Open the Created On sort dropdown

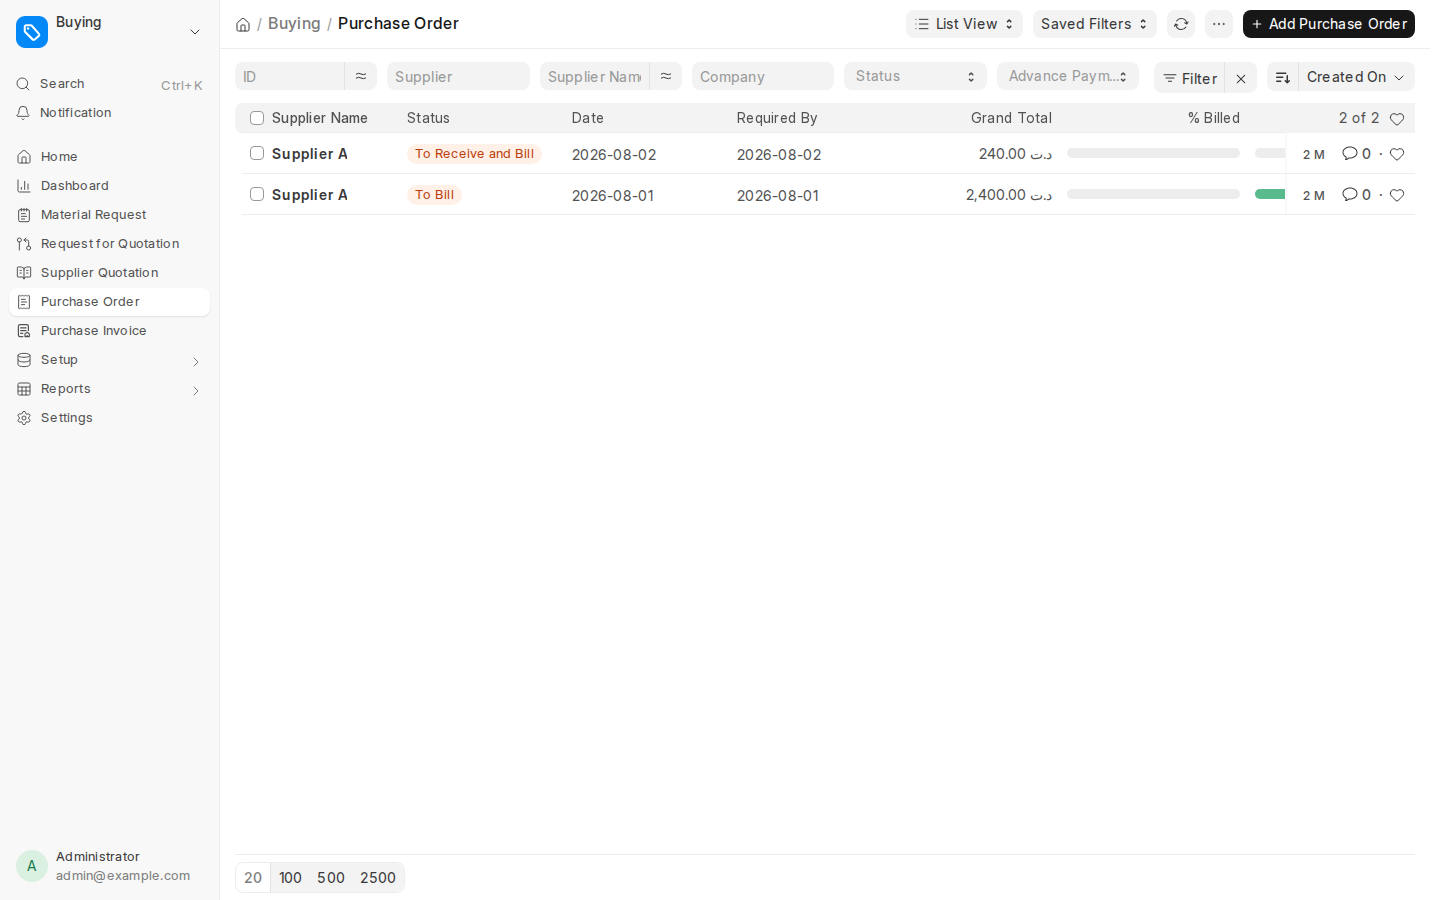click(x=1356, y=77)
